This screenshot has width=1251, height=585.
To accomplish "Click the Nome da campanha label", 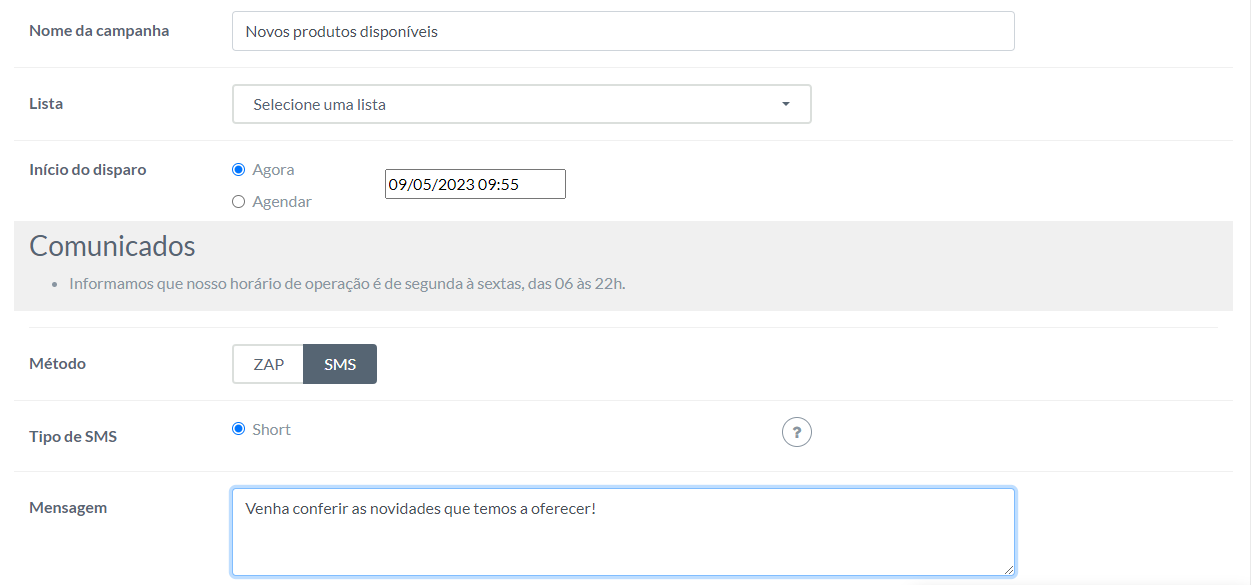I will (99, 31).
